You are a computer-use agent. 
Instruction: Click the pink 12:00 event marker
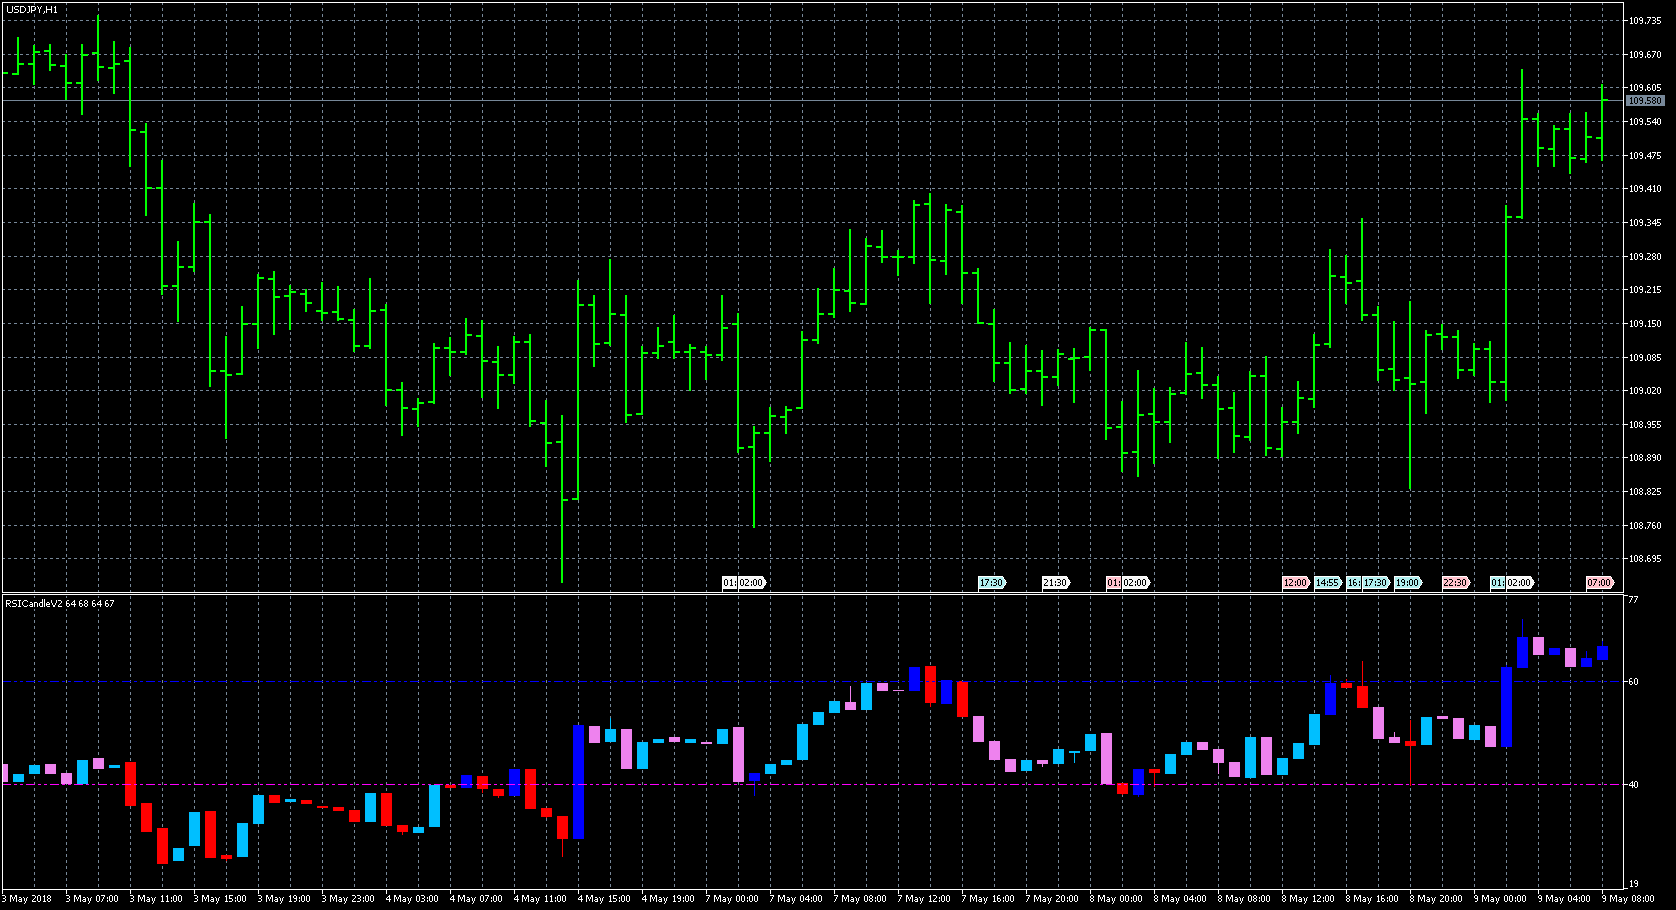tap(1295, 583)
